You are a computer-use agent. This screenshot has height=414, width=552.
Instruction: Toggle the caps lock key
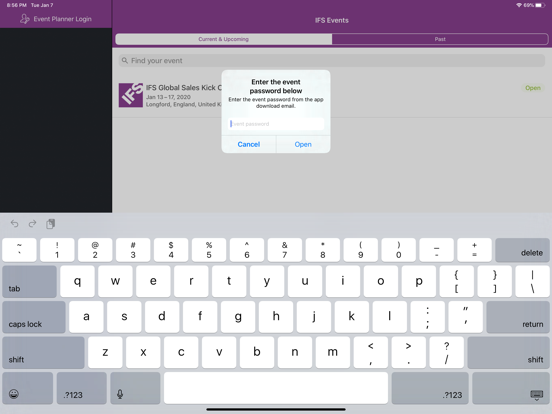coord(34,317)
